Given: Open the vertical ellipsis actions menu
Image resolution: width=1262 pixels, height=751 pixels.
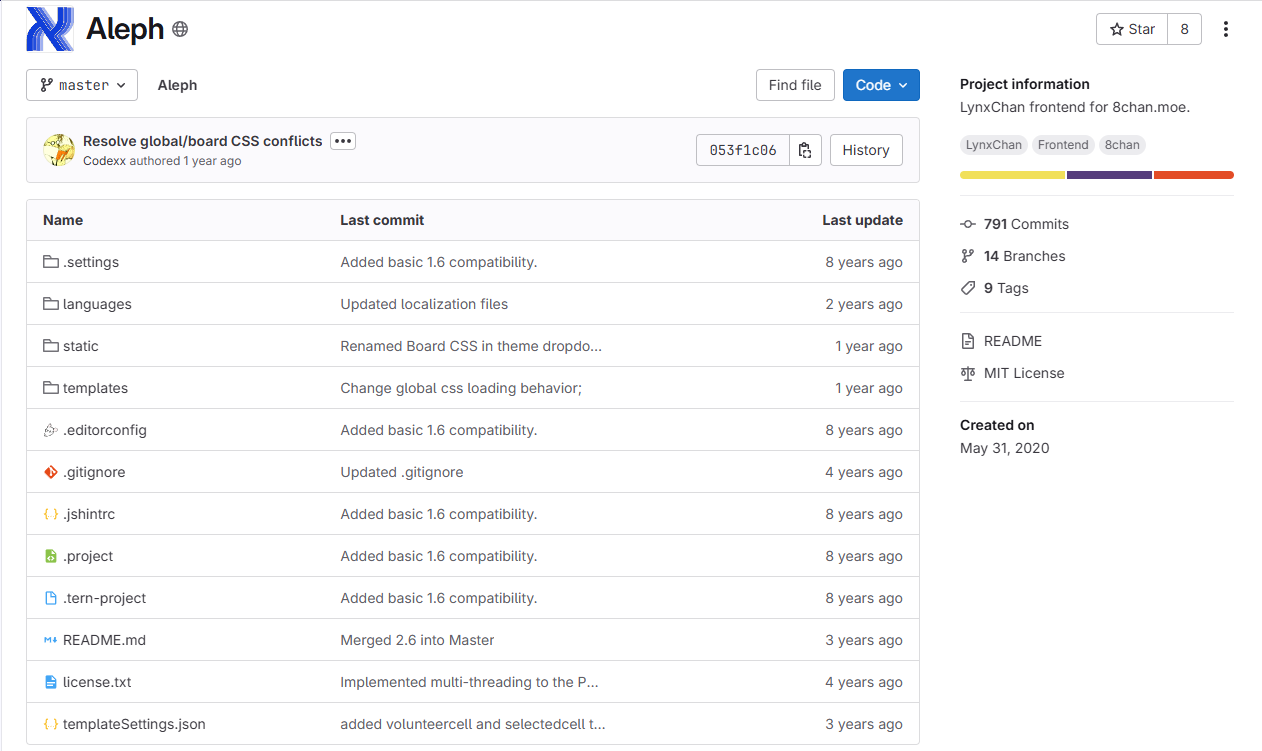Looking at the screenshot, I should (x=1226, y=29).
